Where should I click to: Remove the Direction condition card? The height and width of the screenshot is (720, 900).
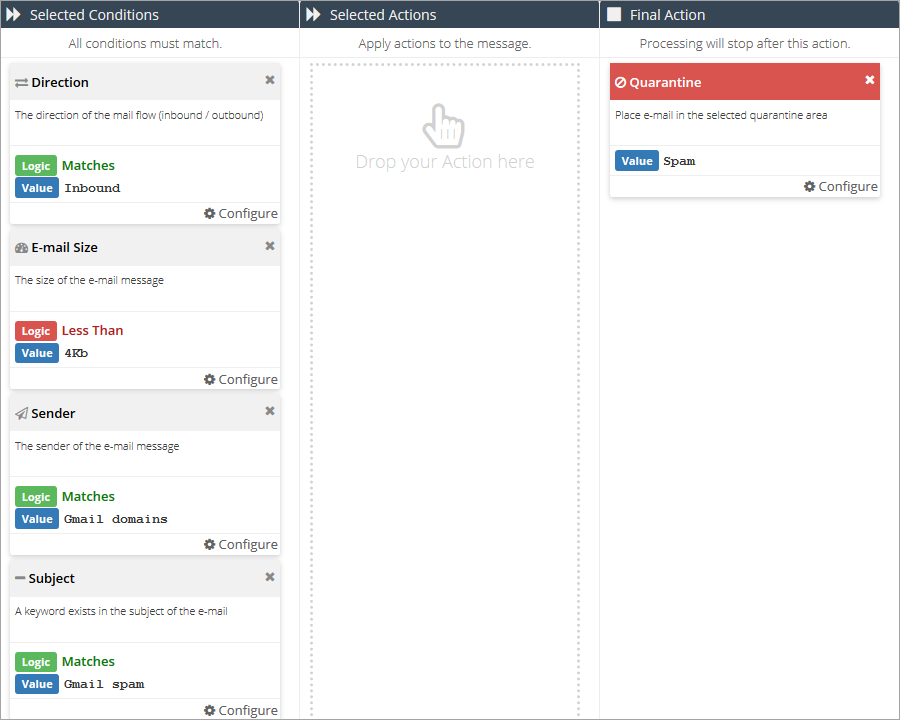[270, 80]
